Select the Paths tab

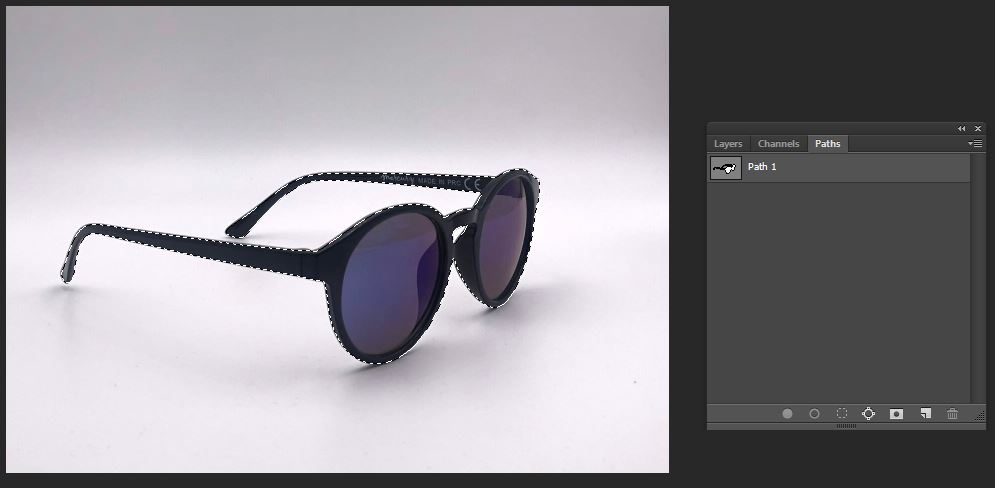tap(828, 144)
